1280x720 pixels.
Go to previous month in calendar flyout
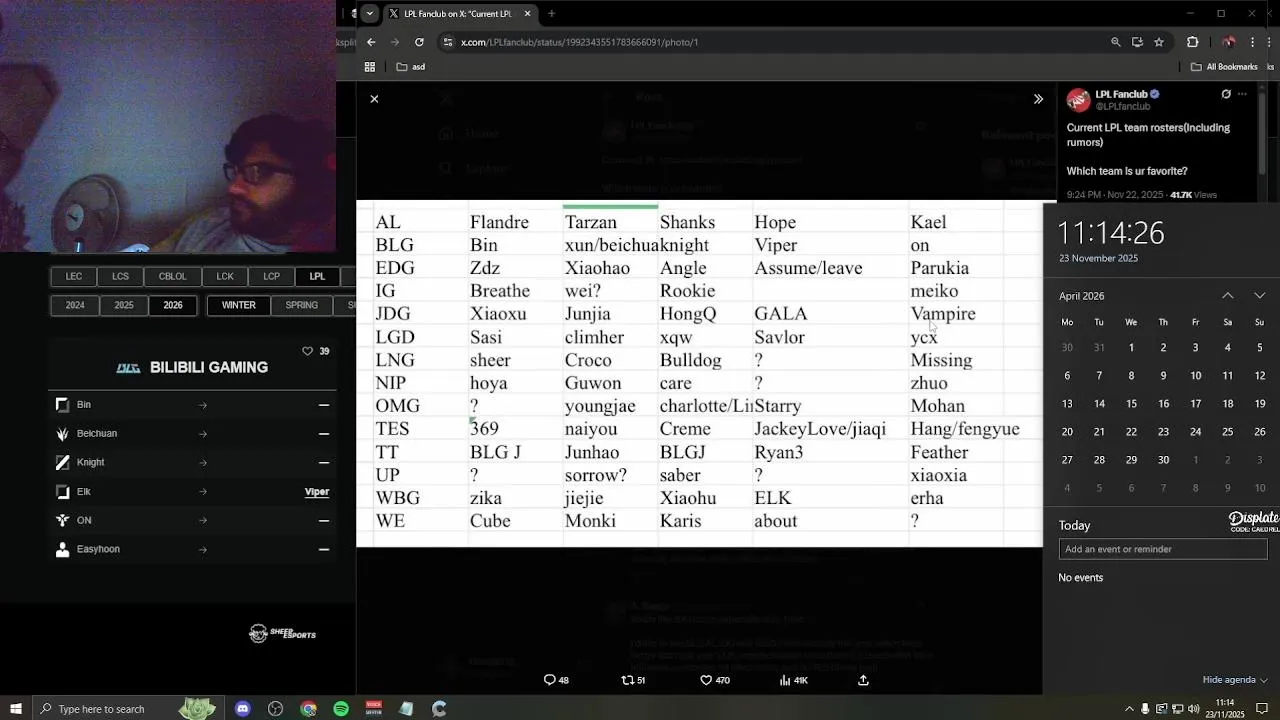(1228, 296)
